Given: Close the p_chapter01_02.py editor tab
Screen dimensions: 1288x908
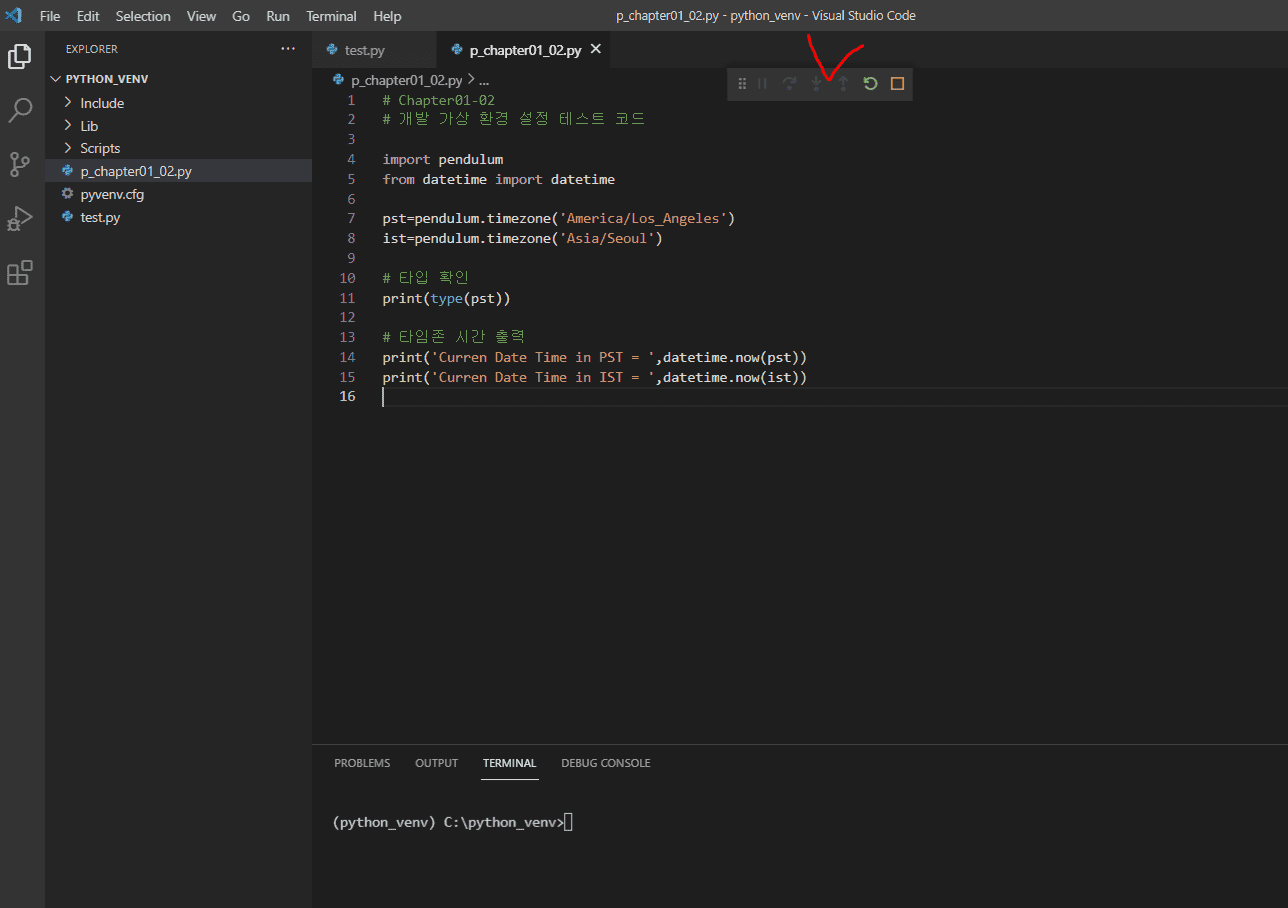Looking at the screenshot, I should pyautogui.click(x=596, y=49).
